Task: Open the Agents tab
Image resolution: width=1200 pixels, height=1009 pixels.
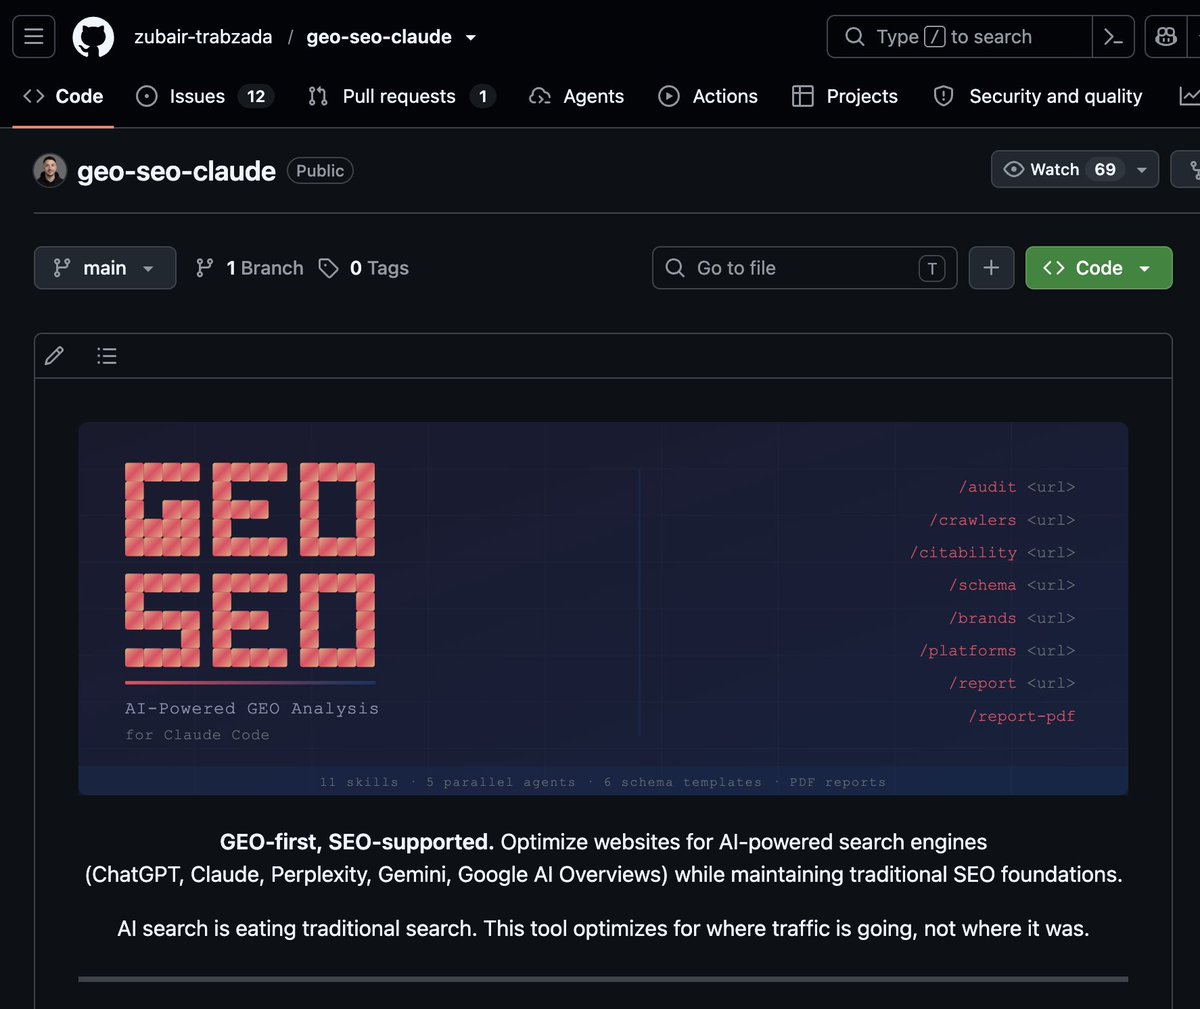Action: [x=577, y=96]
